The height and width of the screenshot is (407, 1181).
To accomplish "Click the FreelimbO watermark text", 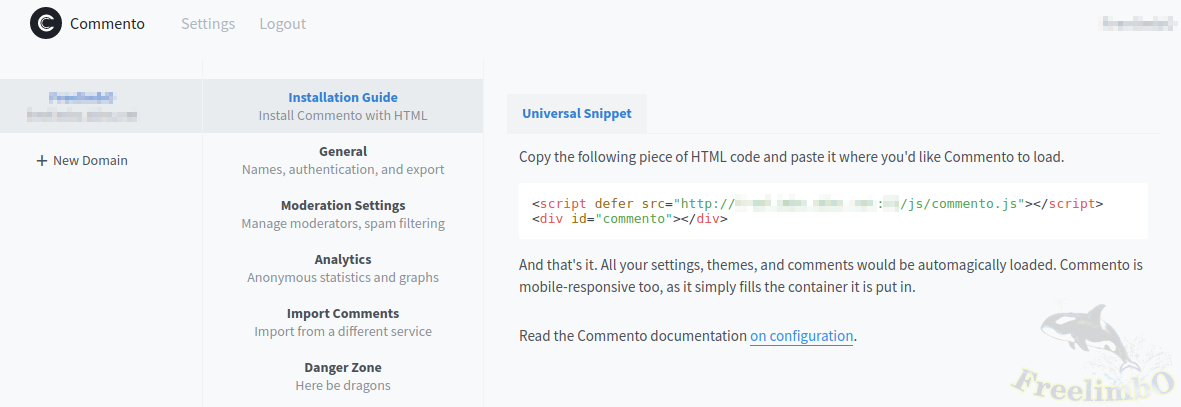I will click(1094, 385).
